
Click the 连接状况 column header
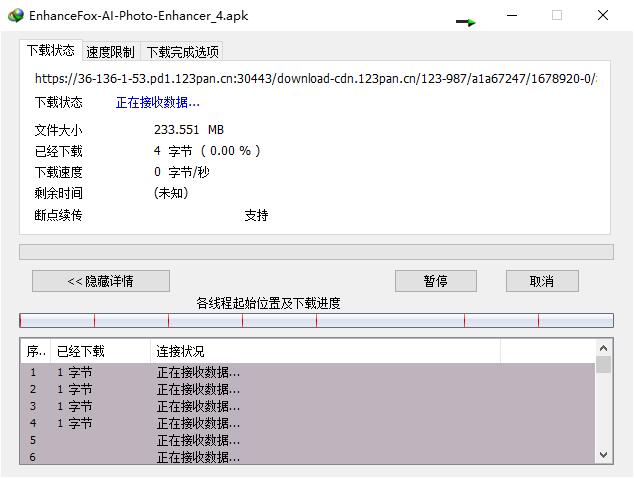pos(325,351)
